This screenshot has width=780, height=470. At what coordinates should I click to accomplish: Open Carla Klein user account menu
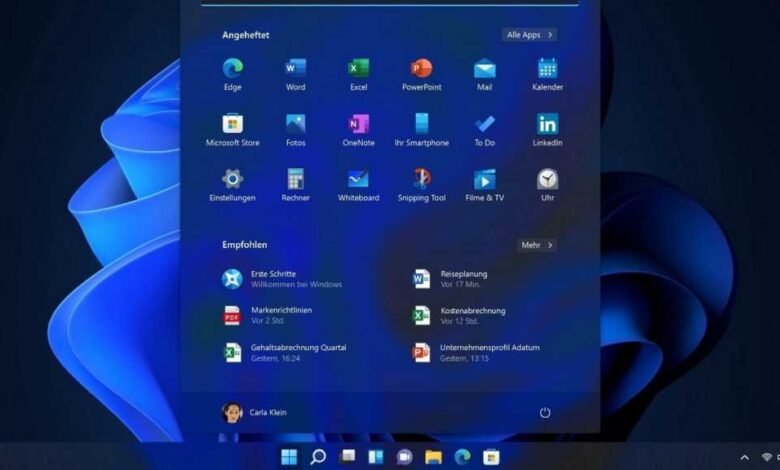254,412
